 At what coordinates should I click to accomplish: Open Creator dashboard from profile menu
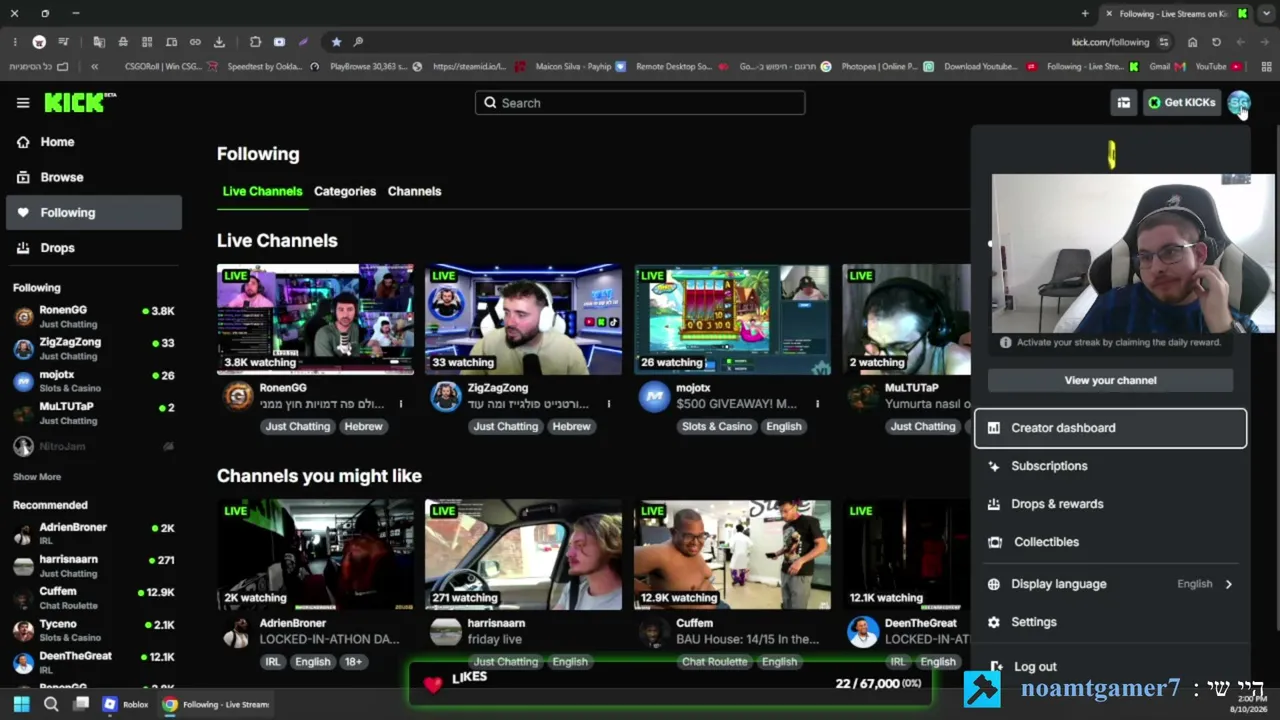pos(1110,428)
